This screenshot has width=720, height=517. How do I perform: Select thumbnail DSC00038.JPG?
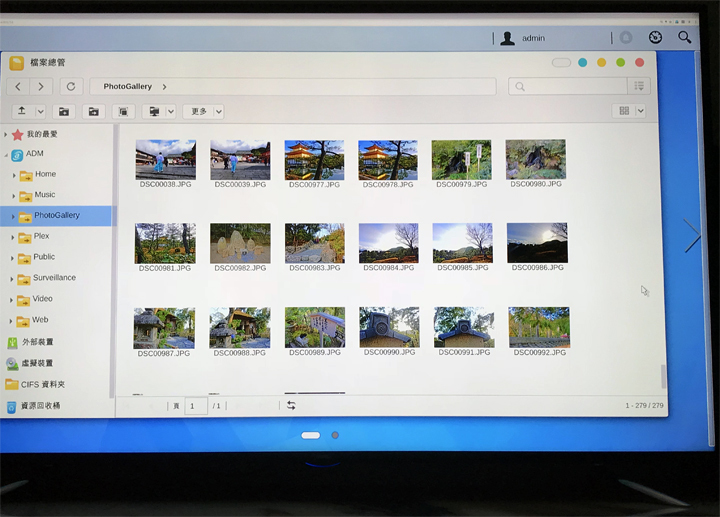coord(166,160)
